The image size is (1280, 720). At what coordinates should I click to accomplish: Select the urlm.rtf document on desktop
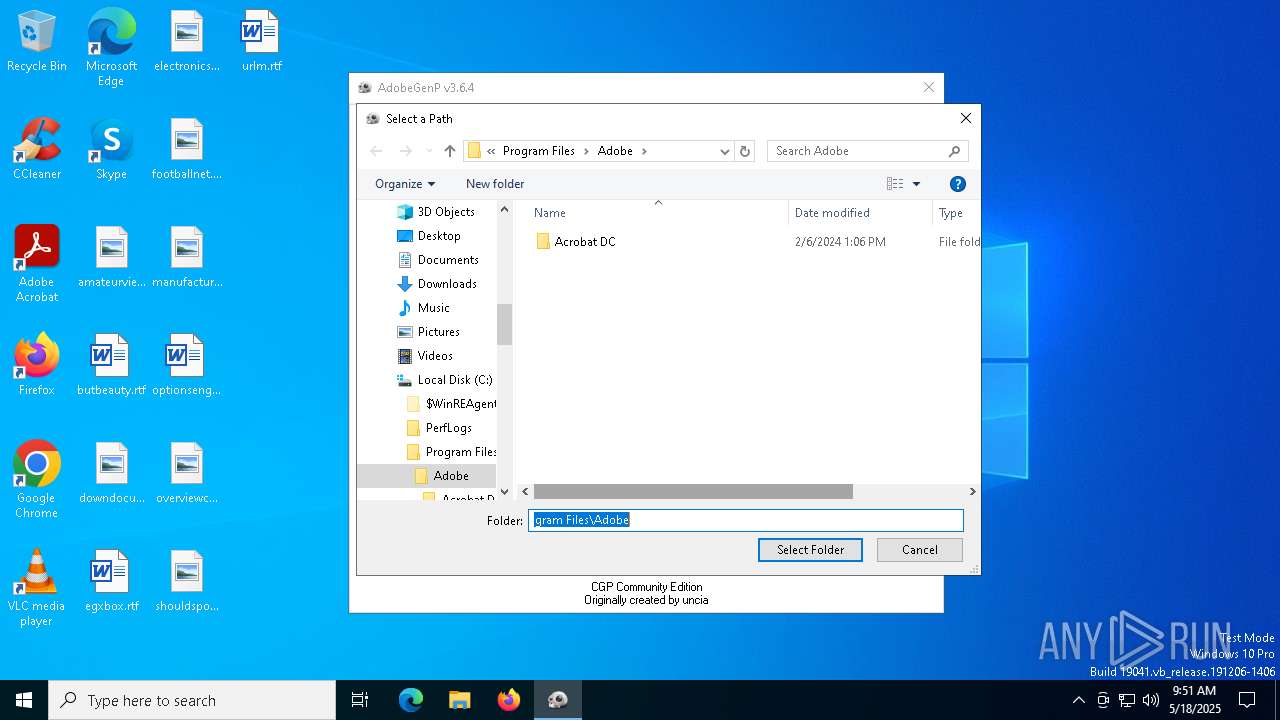(x=262, y=42)
